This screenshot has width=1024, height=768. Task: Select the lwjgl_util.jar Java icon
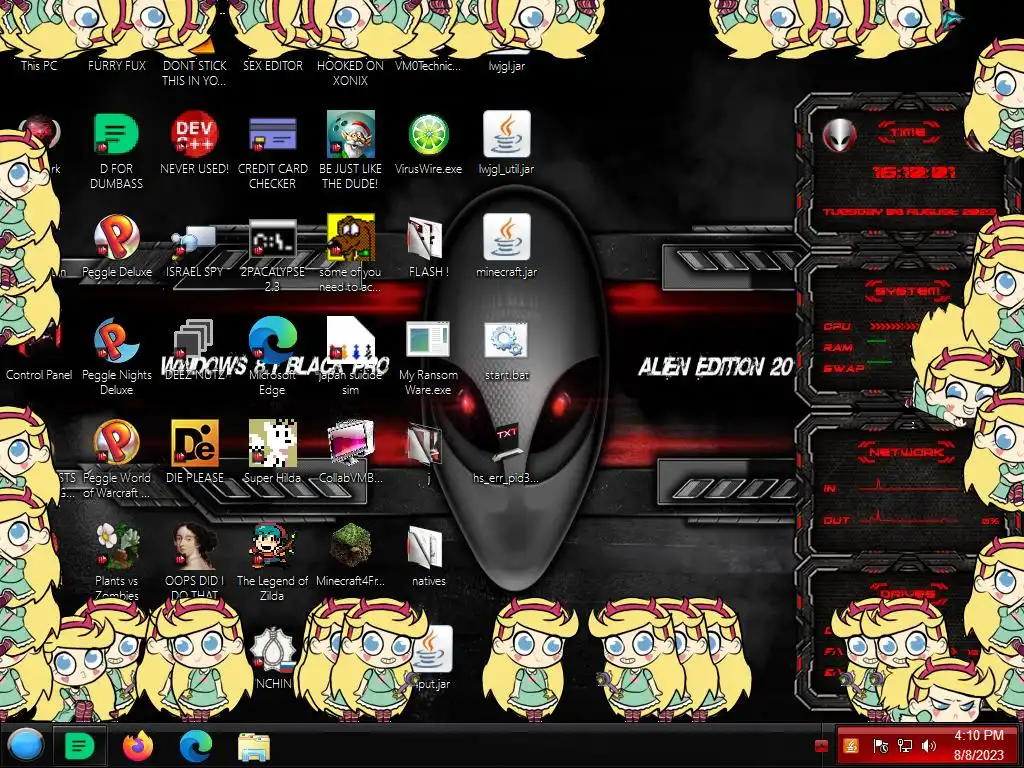(x=506, y=134)
